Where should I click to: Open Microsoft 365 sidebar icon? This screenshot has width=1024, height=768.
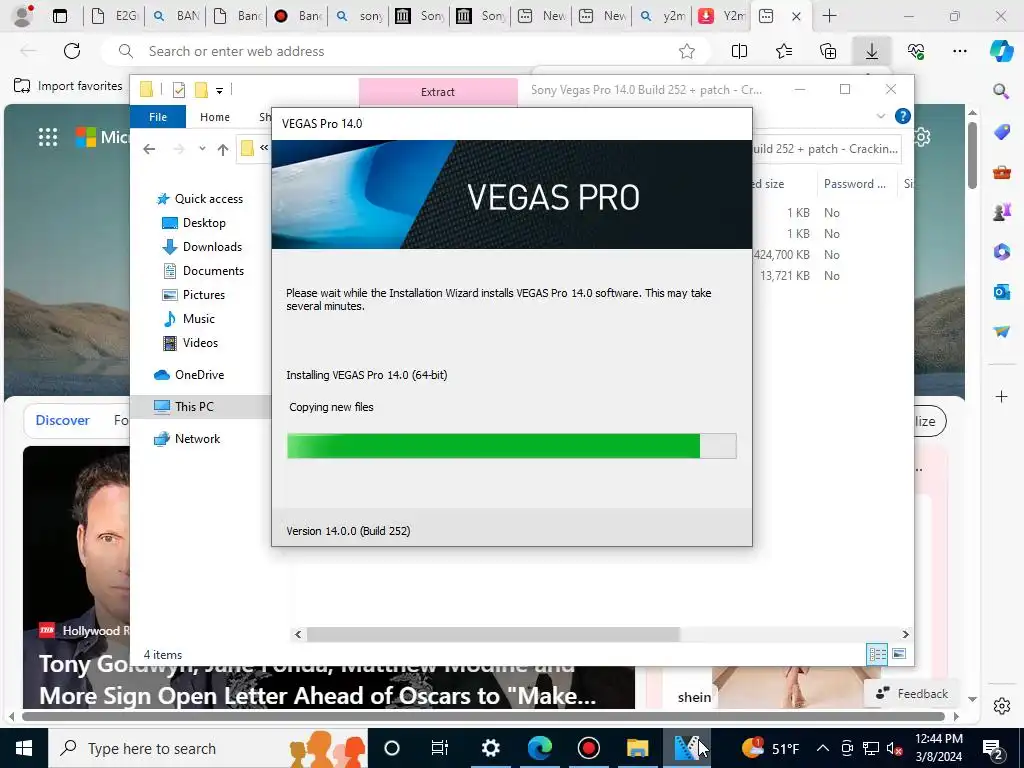(x=1002, y=251)
